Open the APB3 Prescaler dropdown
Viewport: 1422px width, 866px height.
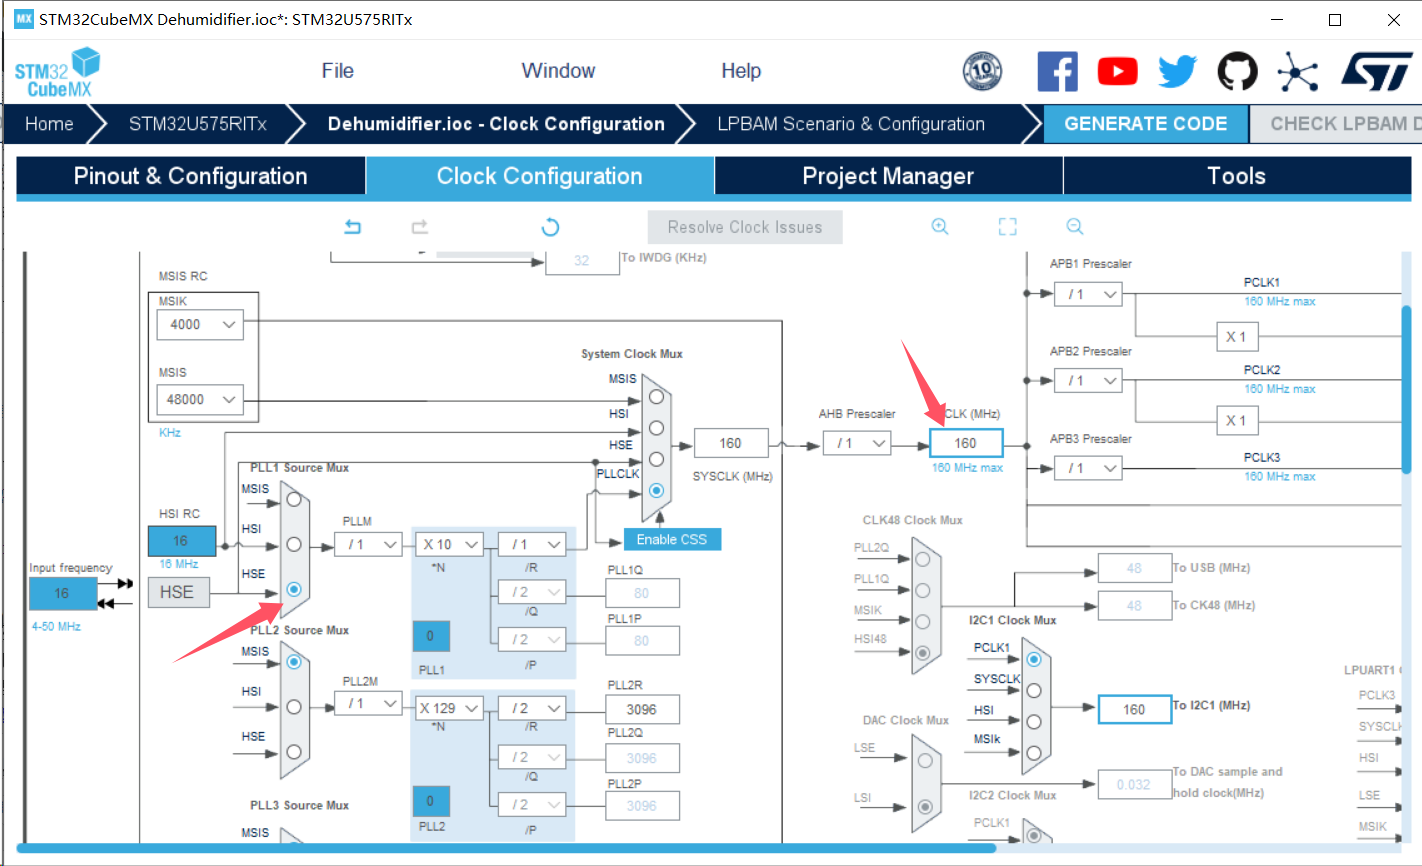[1088, 468]
